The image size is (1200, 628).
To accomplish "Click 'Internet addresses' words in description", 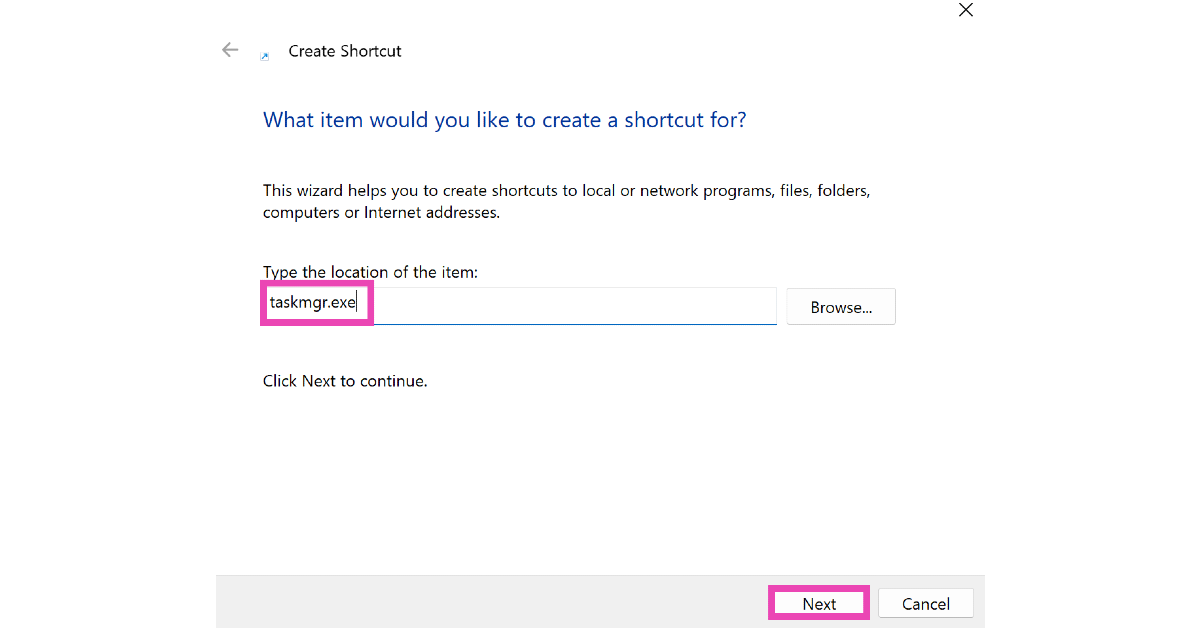I will [431, 213].
